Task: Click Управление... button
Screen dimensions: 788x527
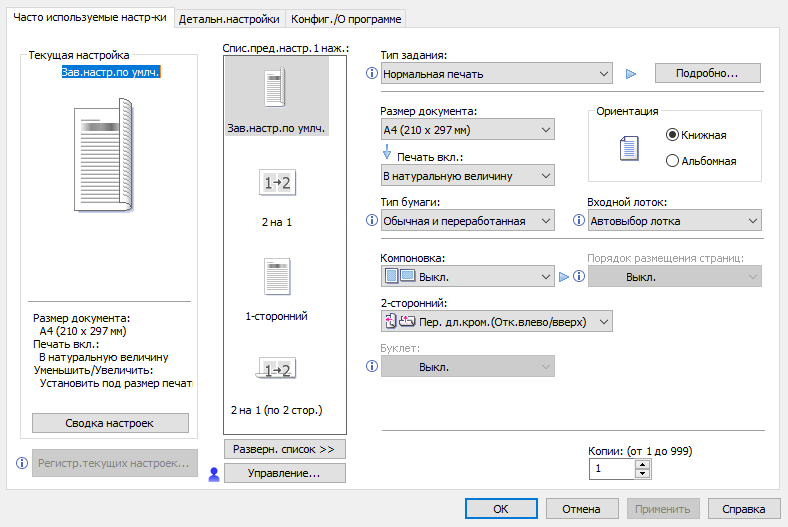Action: click(x=284, y=473)
